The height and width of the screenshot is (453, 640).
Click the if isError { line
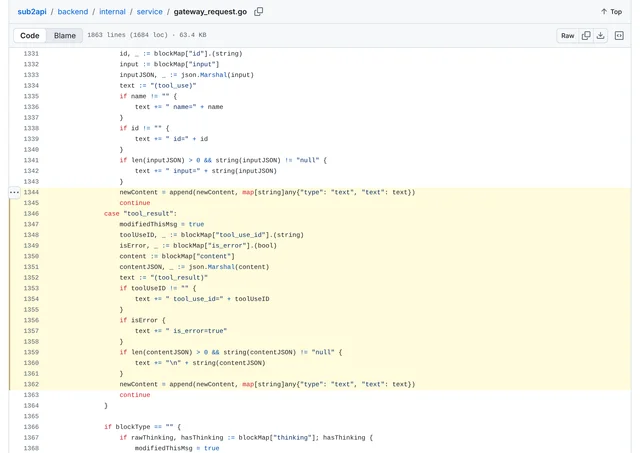[x=142, y=320]
